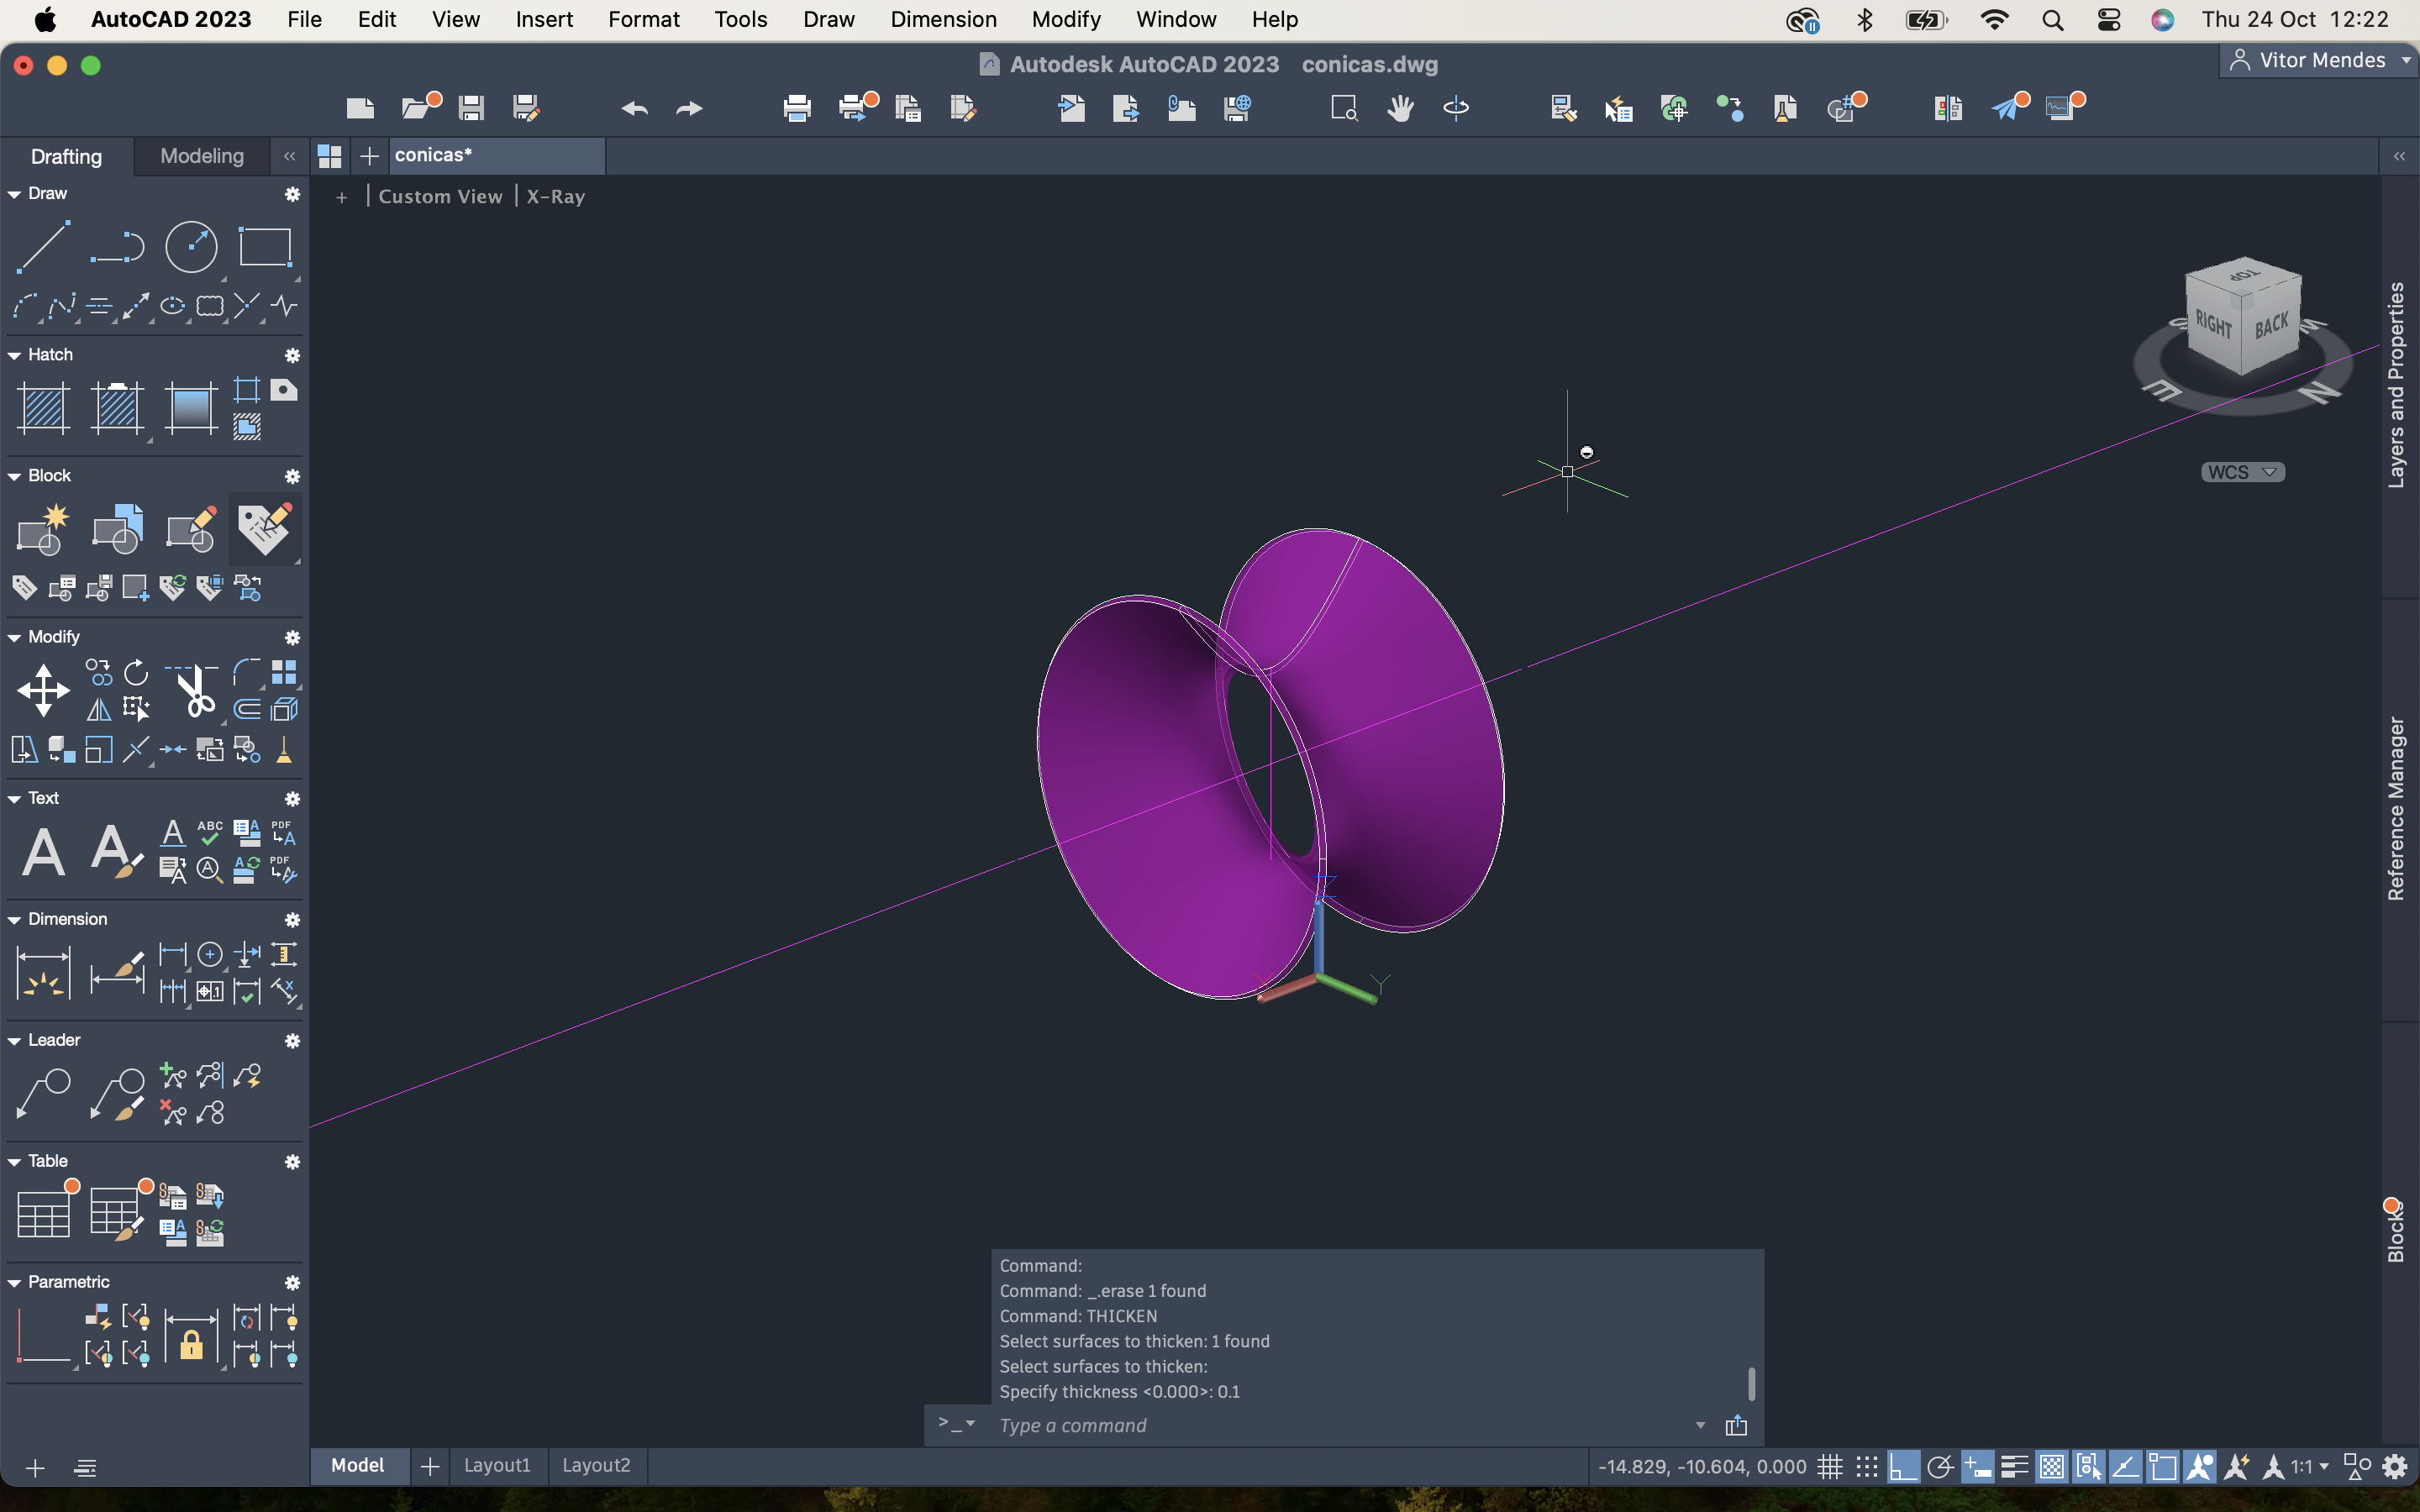This screenshot has height=1512, width=2420.
Task: Click the Print icon in toolbar
Action: pos(797,108)
